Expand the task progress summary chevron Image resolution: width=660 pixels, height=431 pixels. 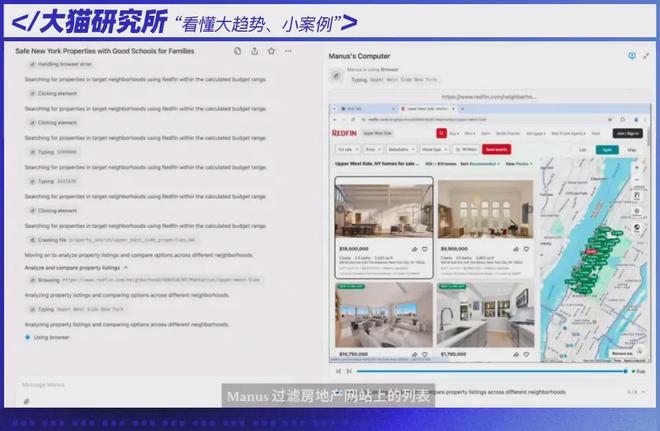coord(643,392)
